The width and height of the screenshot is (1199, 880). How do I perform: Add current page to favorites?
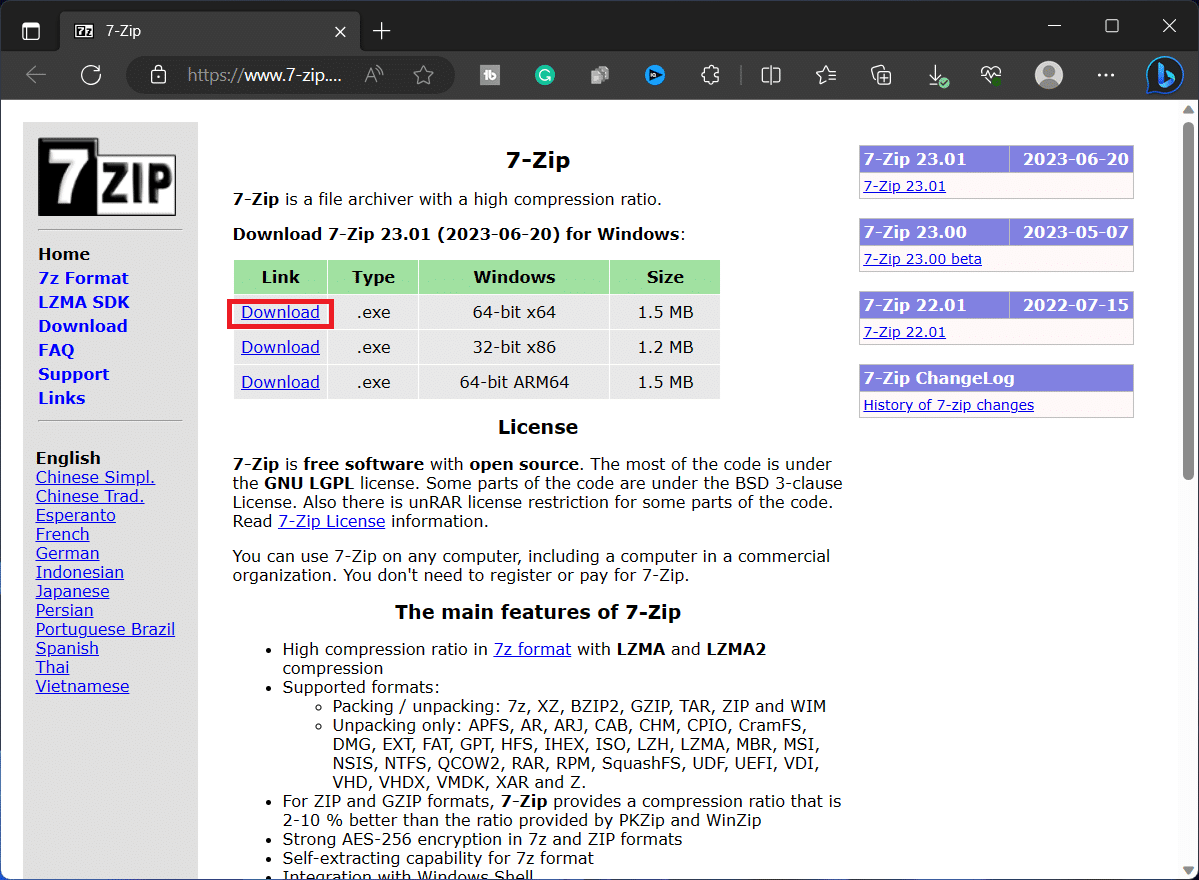tap(424, 75)
